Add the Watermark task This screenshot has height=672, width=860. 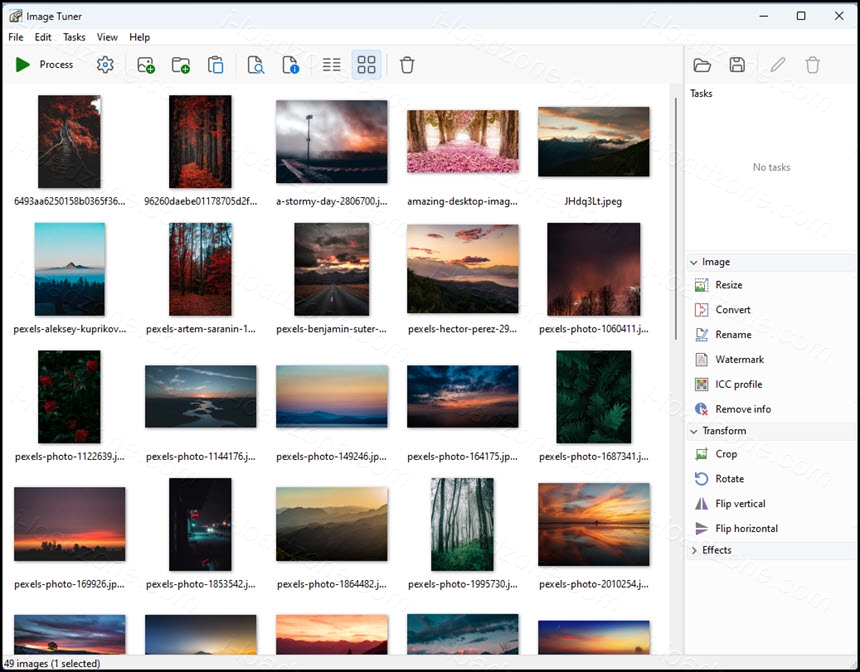[739, 359]
